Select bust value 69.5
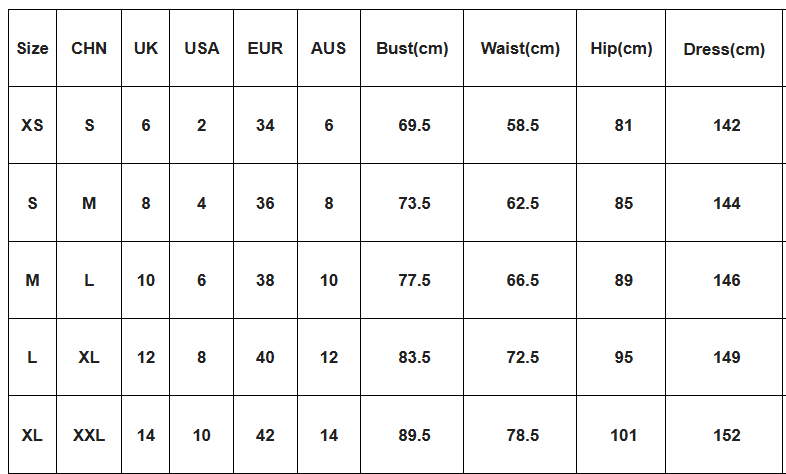The width and height of the screenshot is (786, 474). click(414, 125)
